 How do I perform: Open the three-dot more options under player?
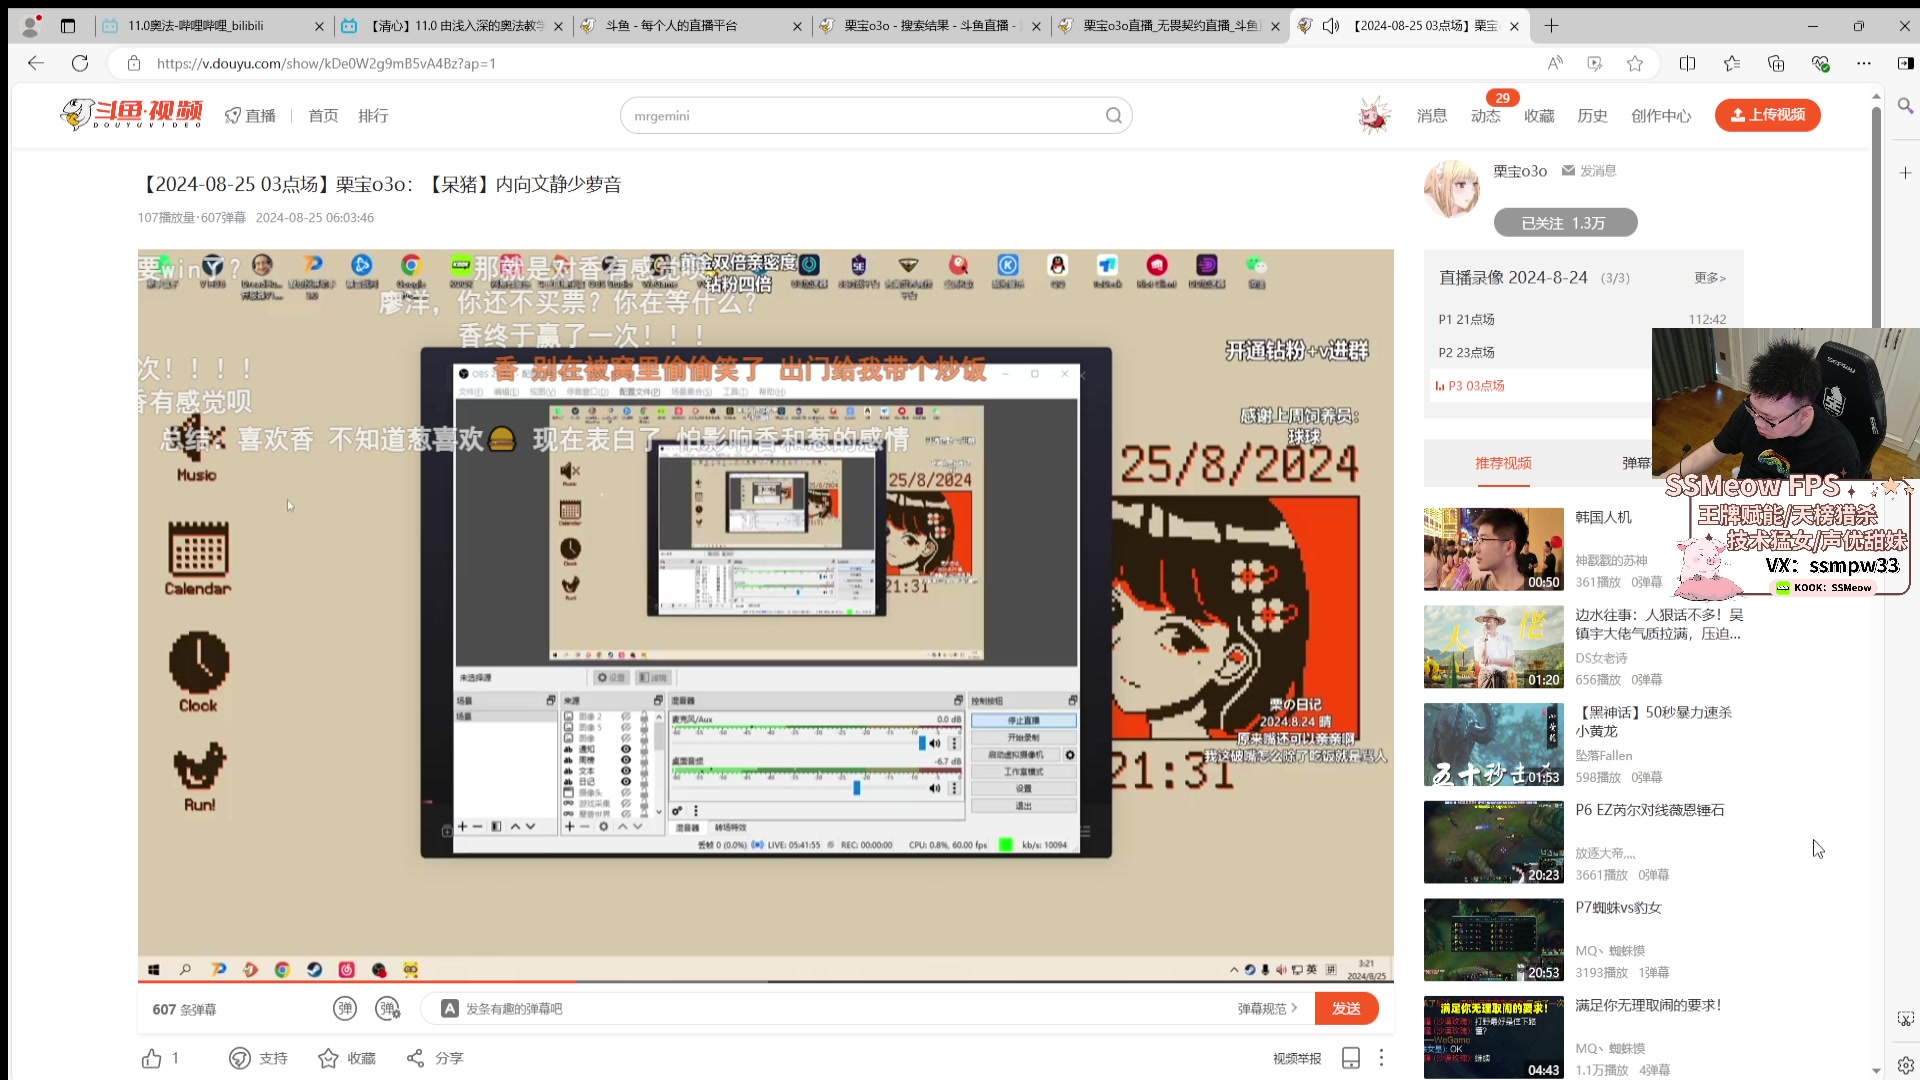pyautogui.click(x=1381, y=1058)
